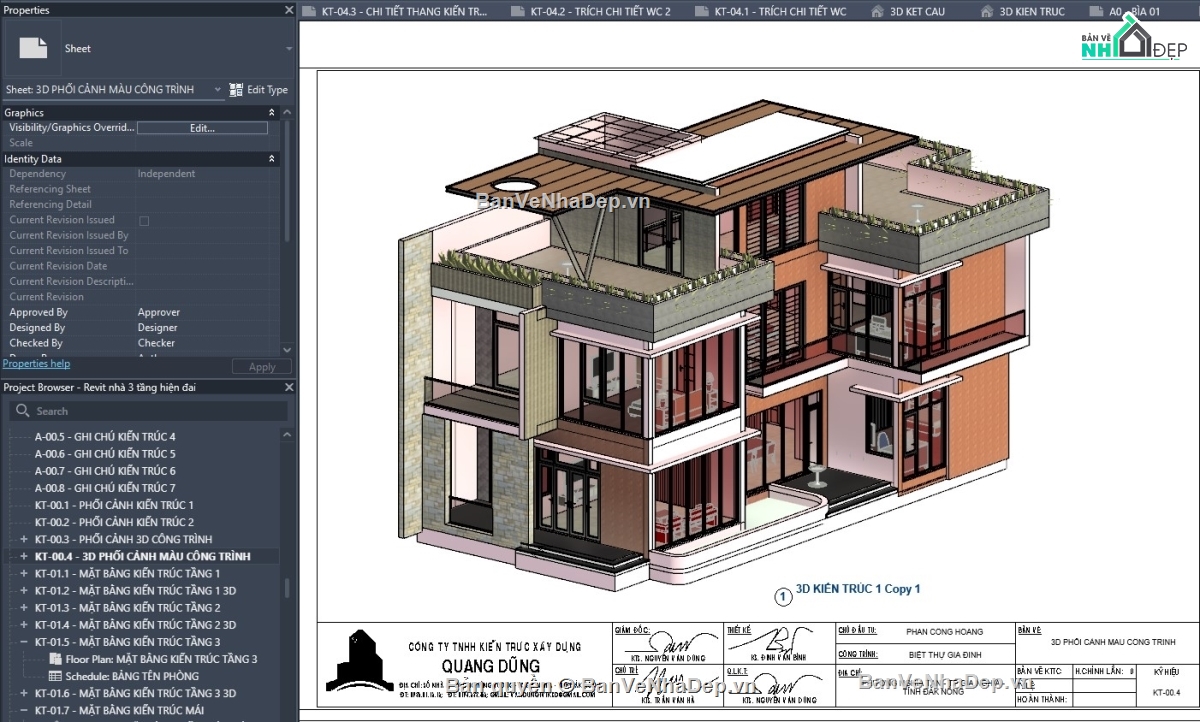
Task: Click BIỆT THỰ GIA ĐÌNH text in title block
Action: tap(944, 654)
